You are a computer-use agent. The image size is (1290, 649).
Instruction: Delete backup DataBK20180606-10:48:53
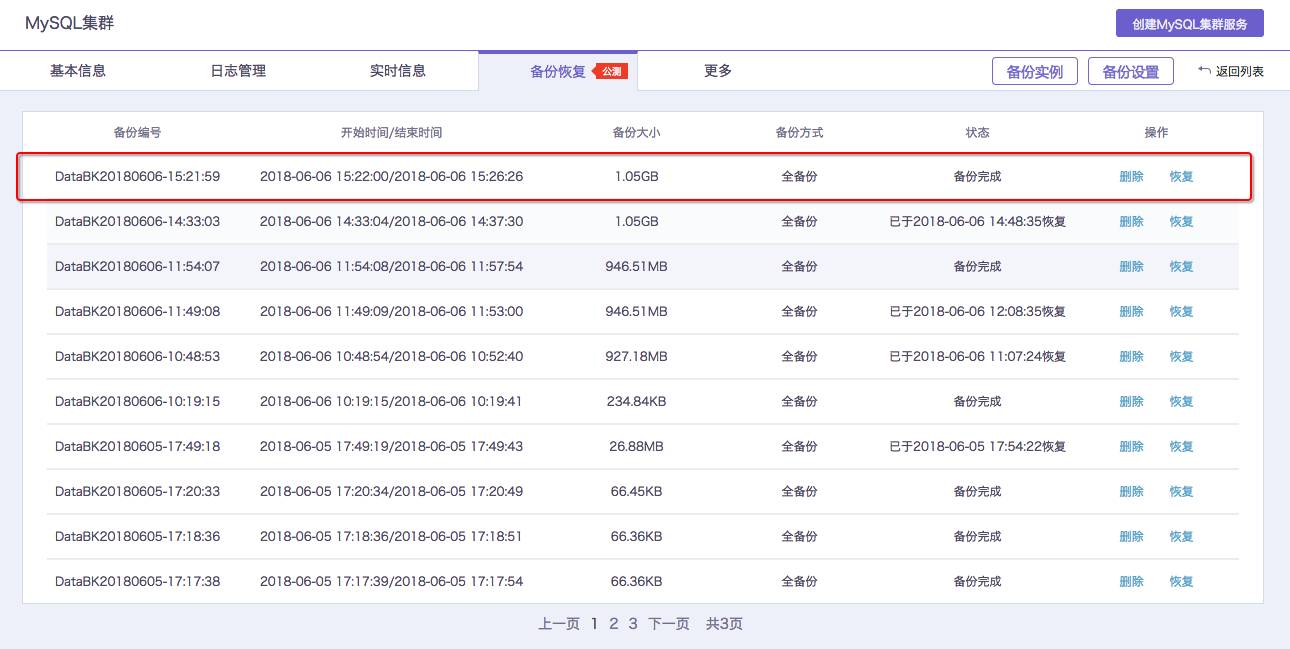pos(1131,357)
